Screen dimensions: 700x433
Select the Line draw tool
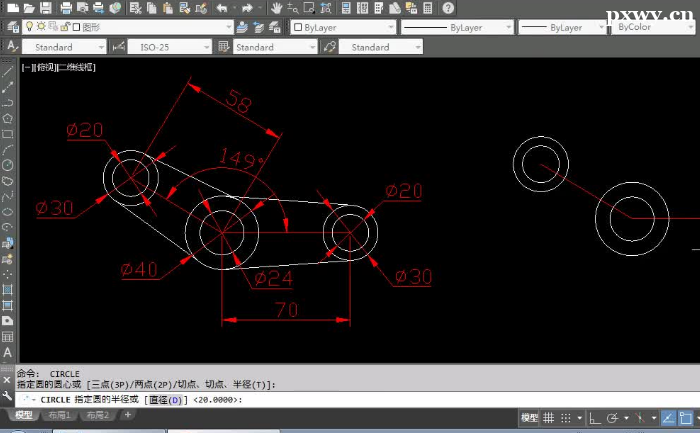pyautogui.click(x=8, y=70)
